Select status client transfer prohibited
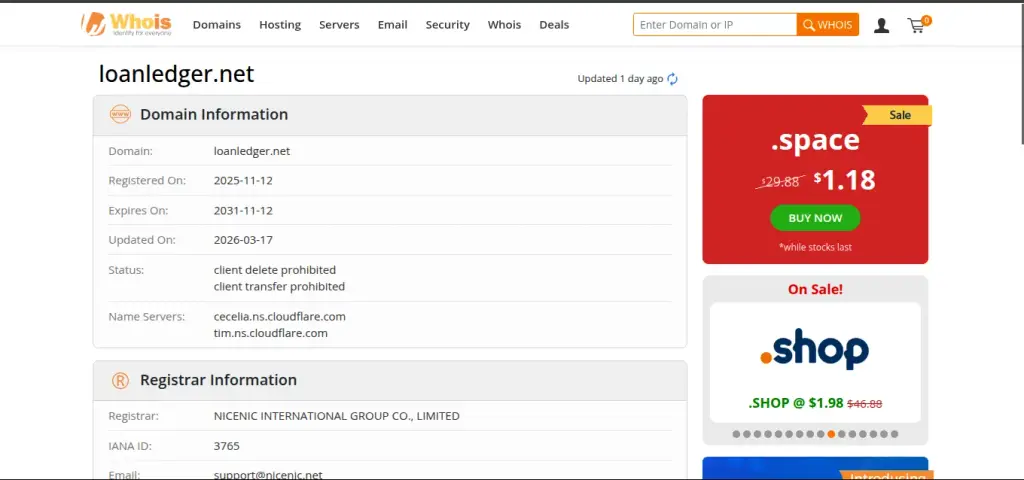1024x480 pixels. 280,286
